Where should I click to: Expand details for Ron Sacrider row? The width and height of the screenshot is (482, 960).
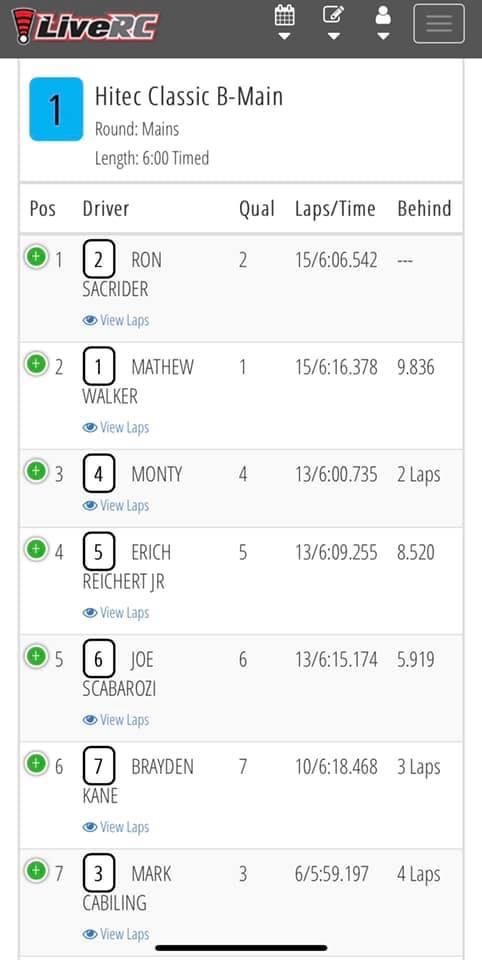click(36, 257)
